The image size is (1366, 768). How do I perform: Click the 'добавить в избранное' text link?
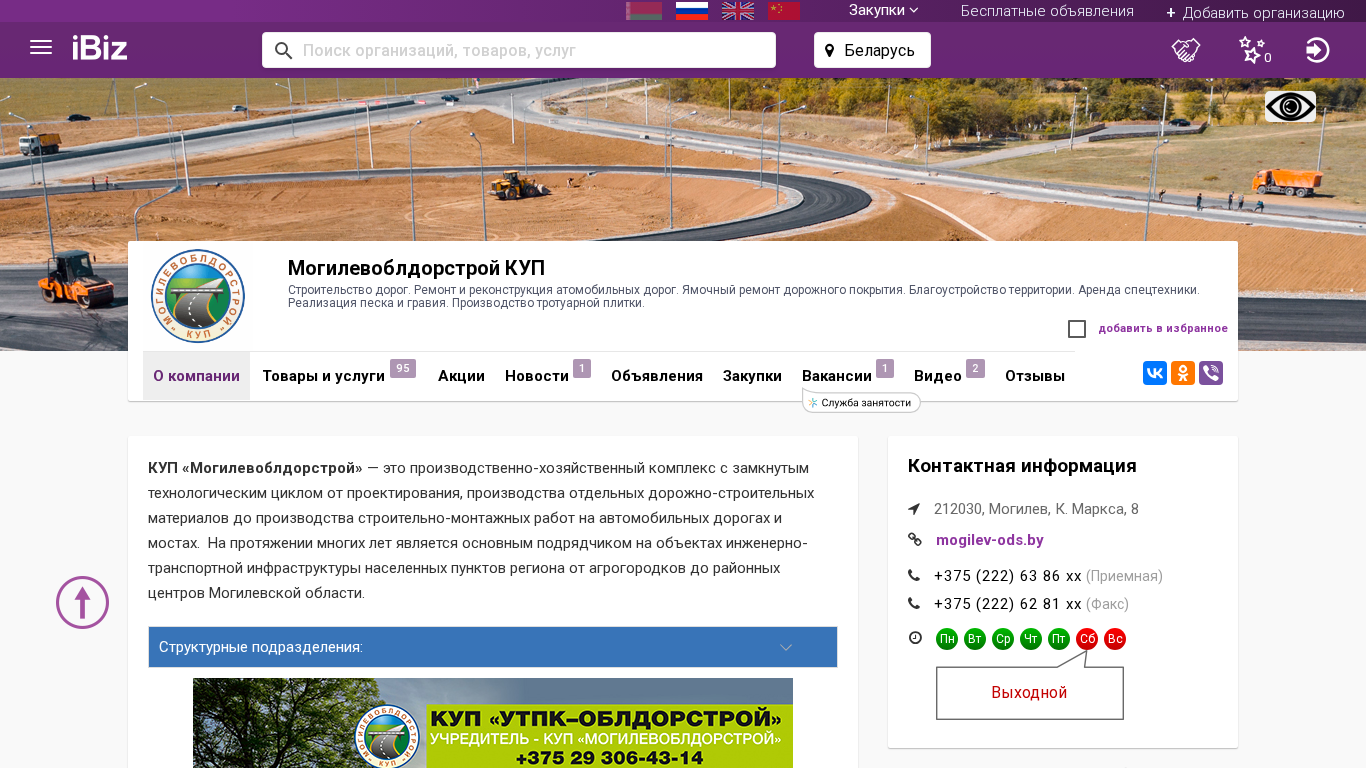pos(1163,329)
